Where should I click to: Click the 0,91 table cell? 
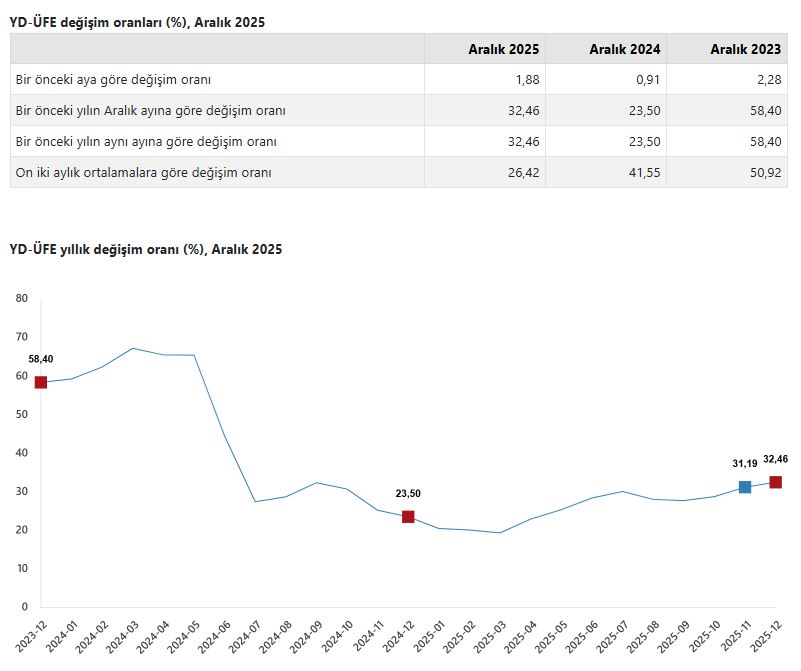coord(646,80)
